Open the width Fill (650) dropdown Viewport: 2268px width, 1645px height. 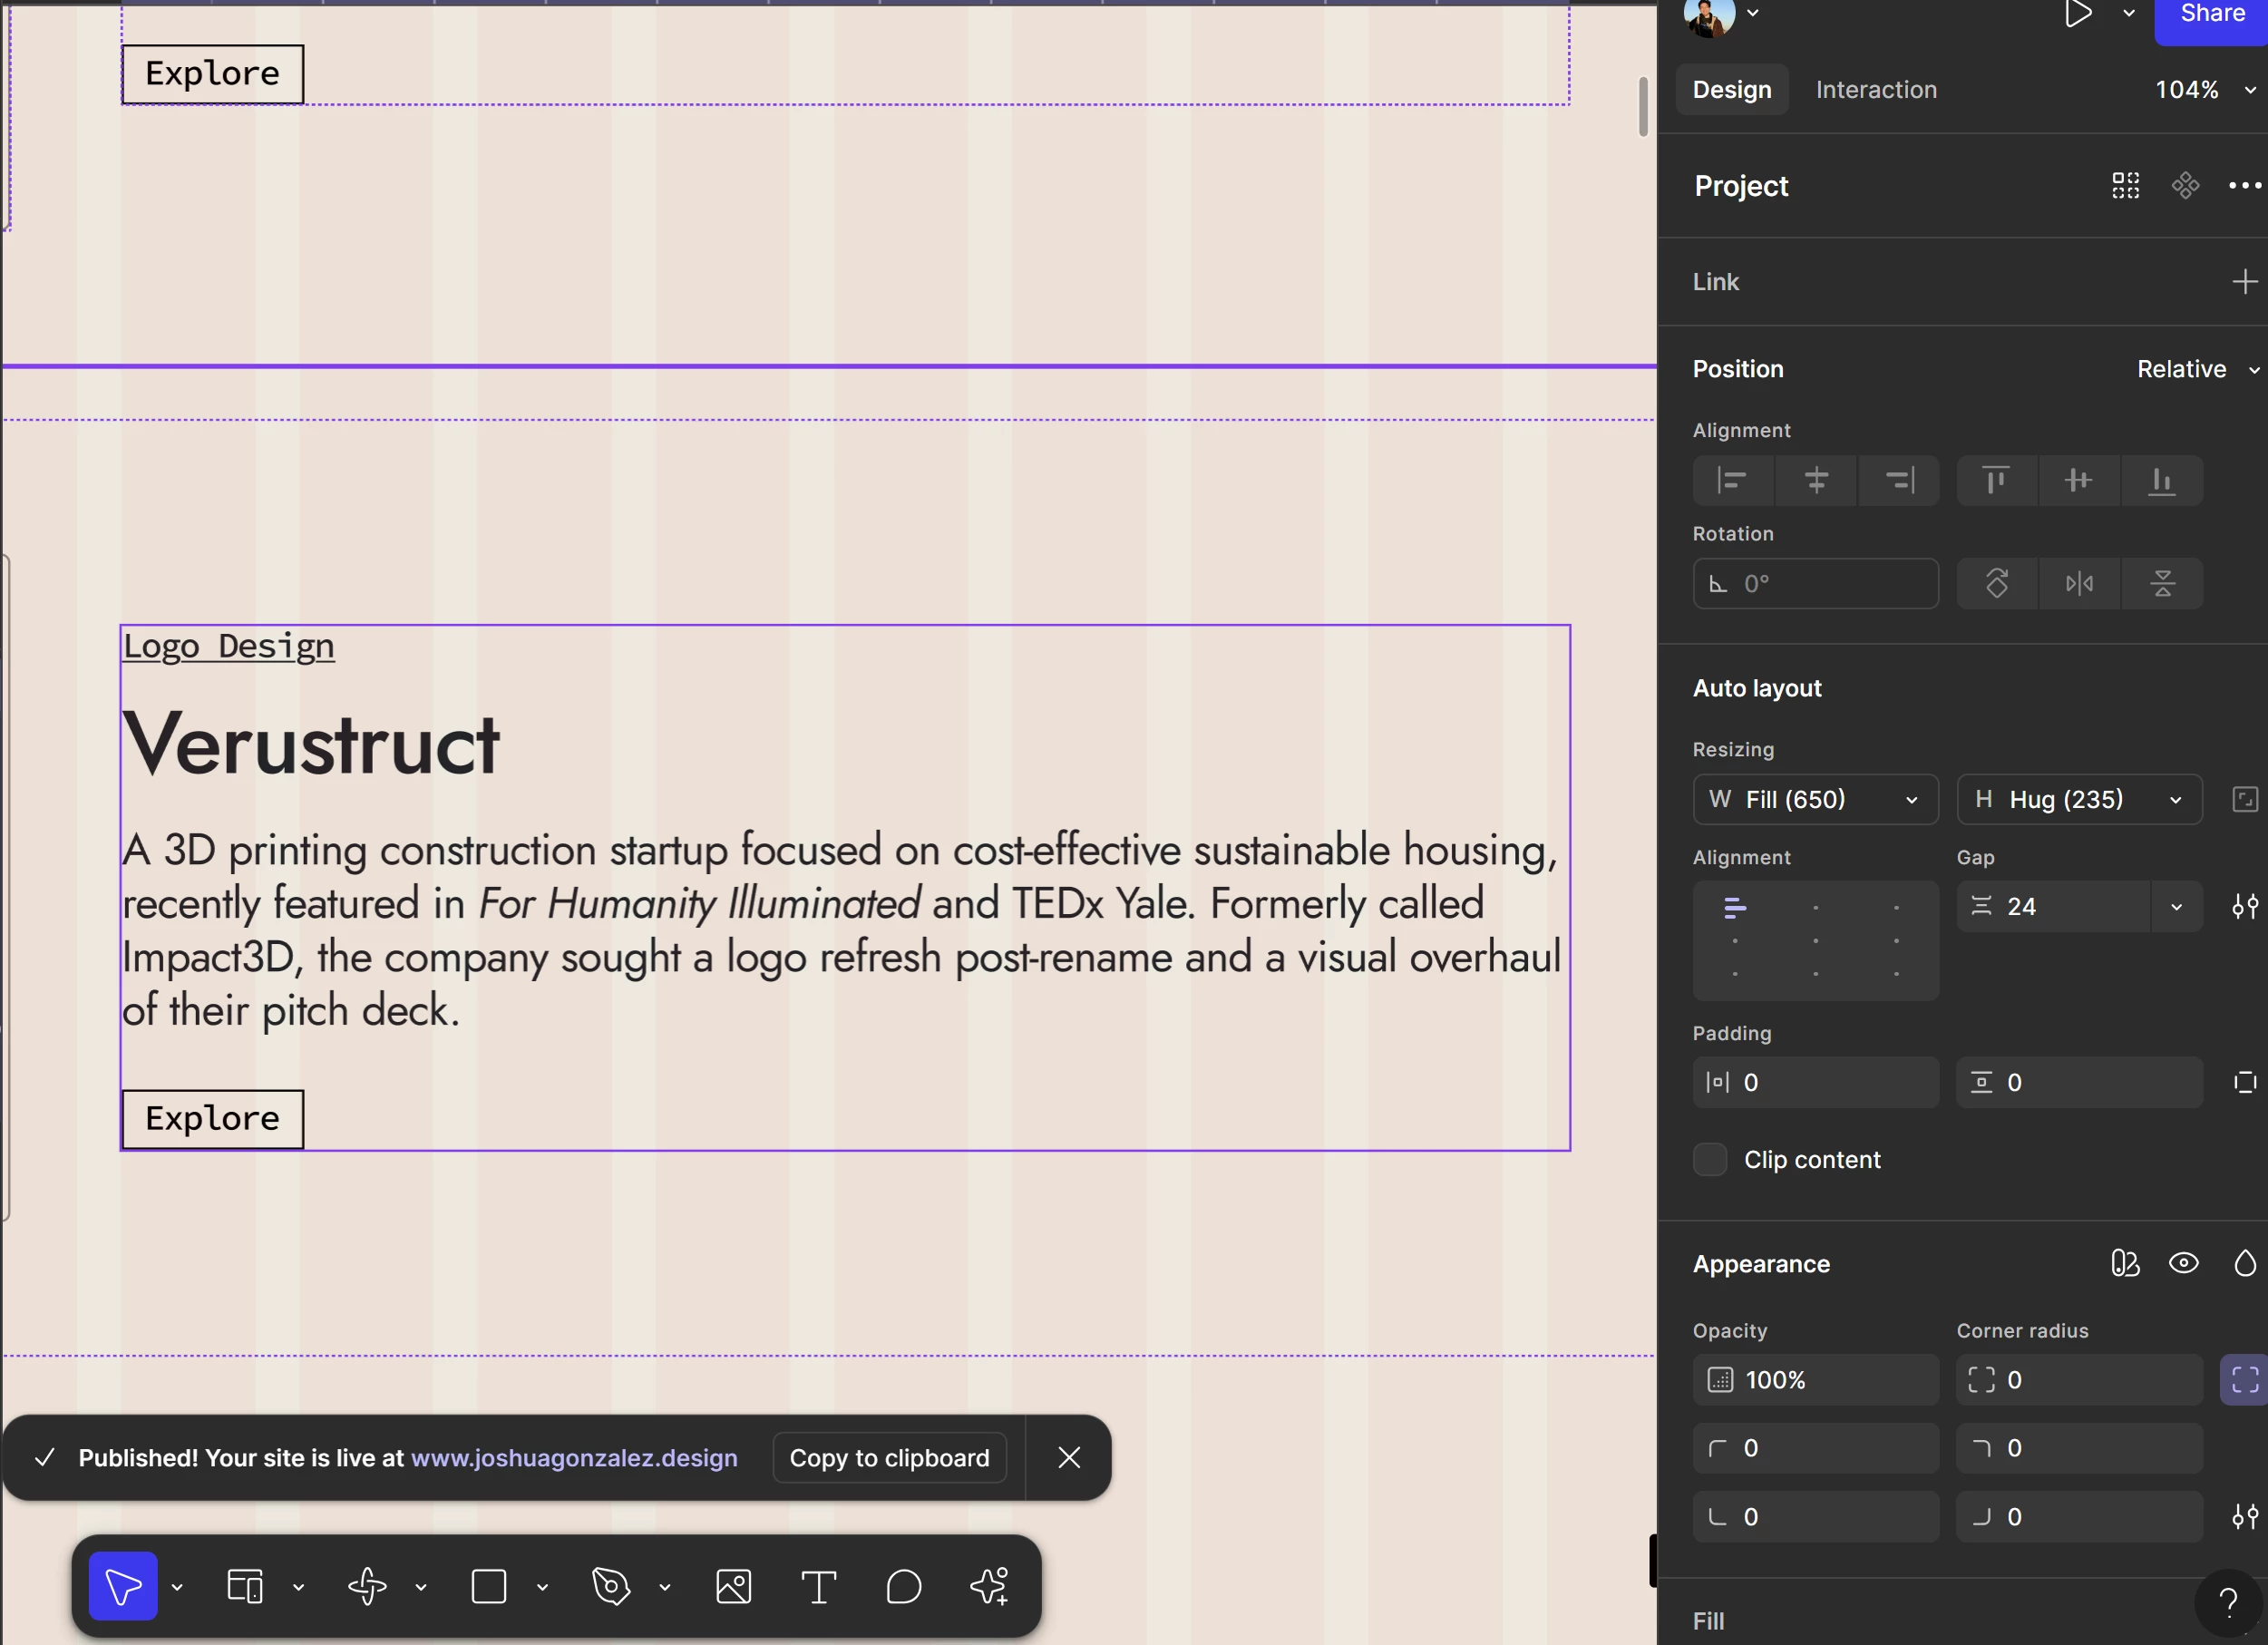[x=1816, y=799]
